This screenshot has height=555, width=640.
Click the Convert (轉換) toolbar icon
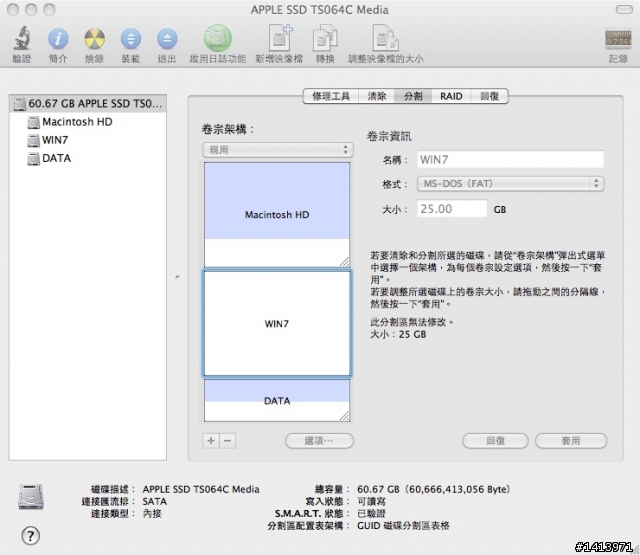(x=325, y=38)
